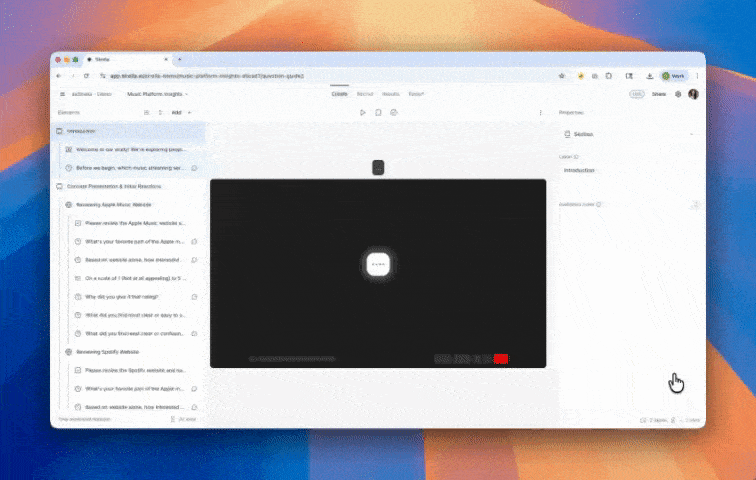Open the user avatar profile menu
Screen dimensions: 756x480
[x=693, y=94]
